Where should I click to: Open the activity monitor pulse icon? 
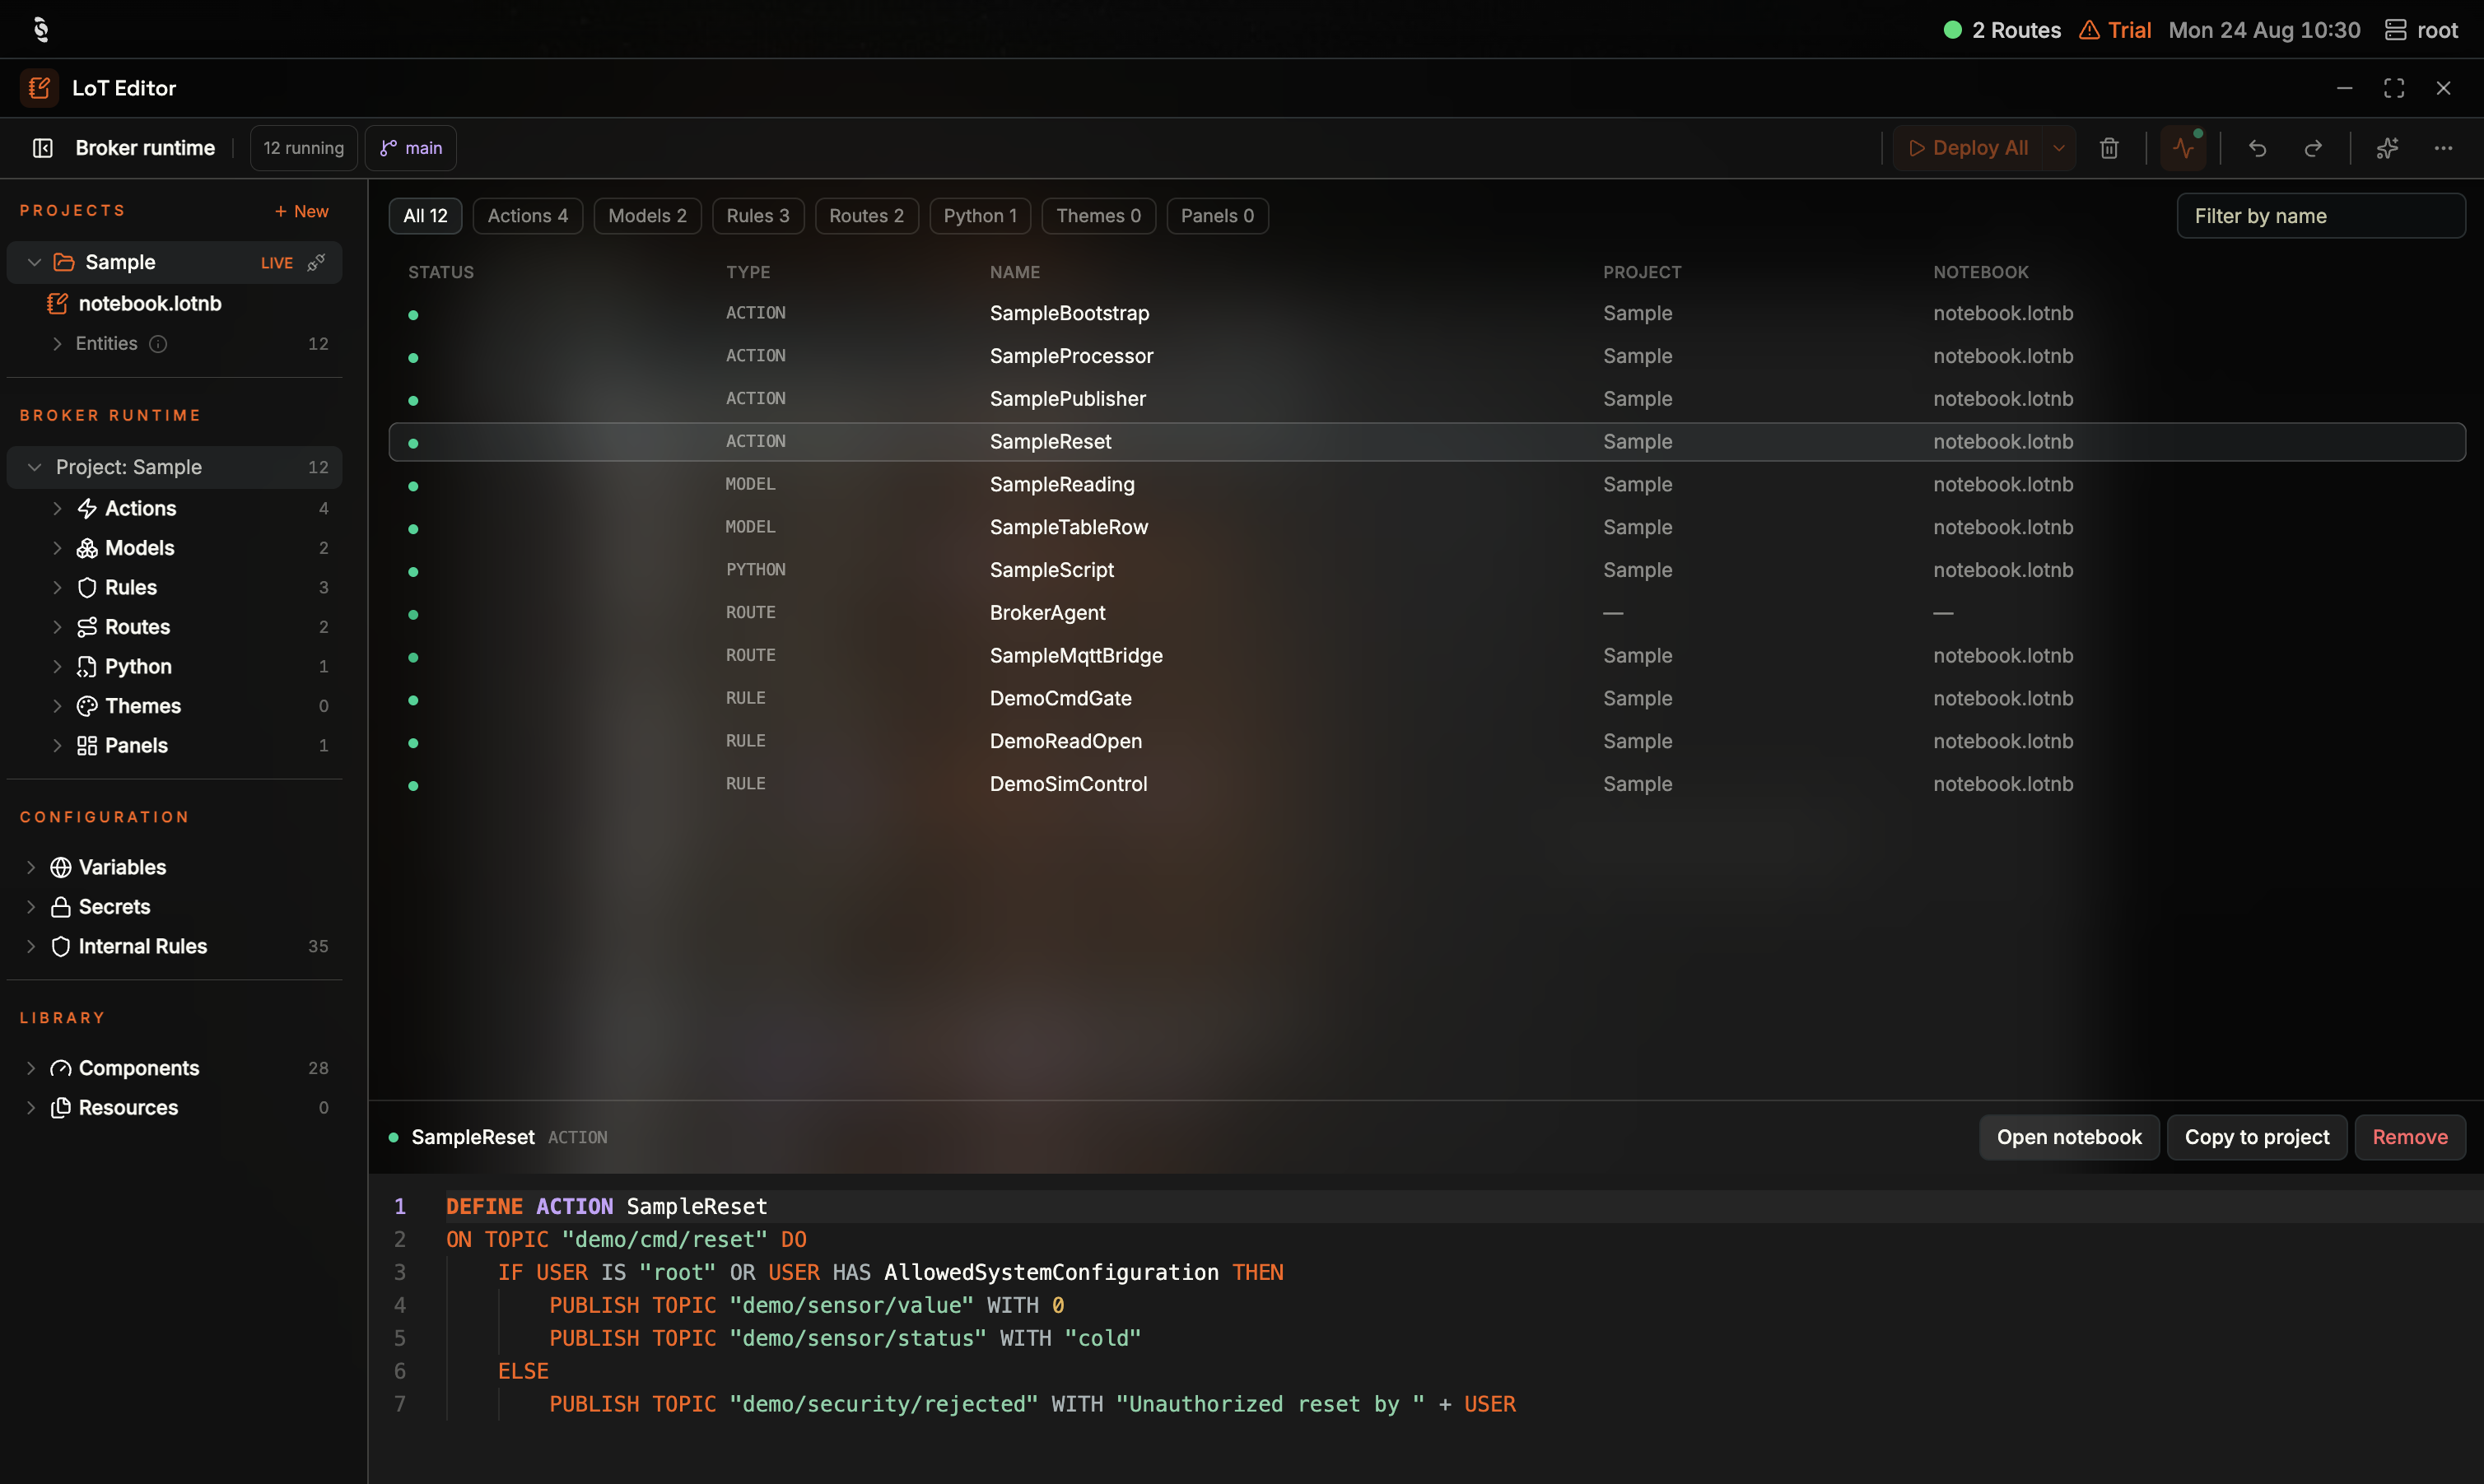click(x=2183, y=148)
